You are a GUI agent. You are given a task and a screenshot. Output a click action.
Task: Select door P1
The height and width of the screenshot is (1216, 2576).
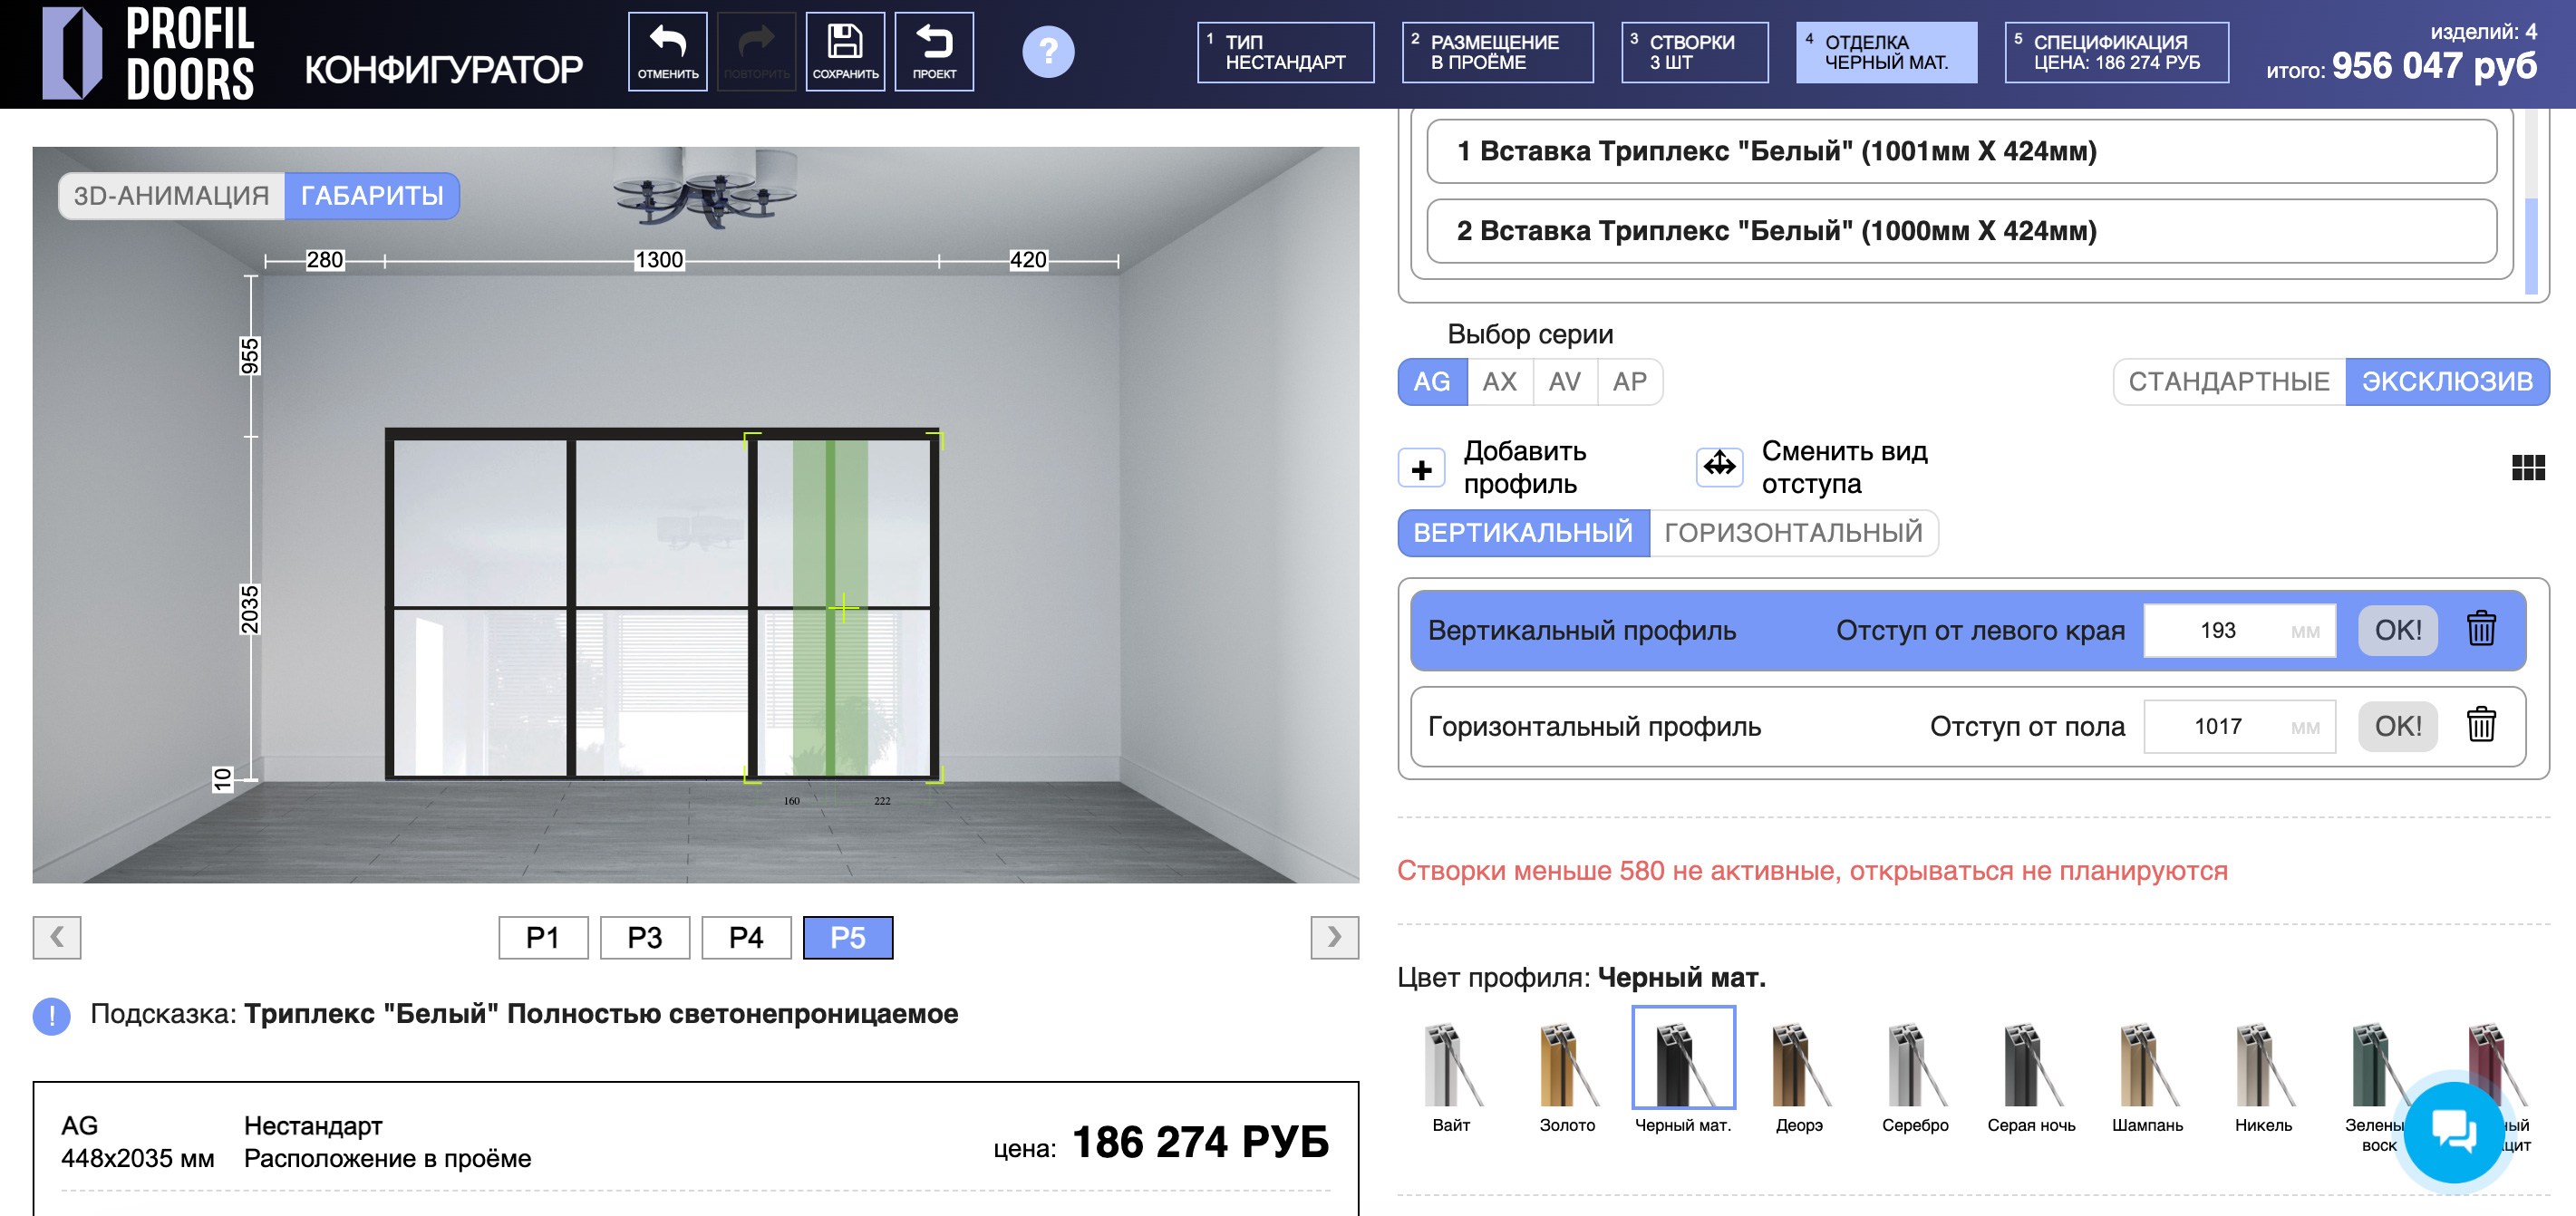[543, 937]
